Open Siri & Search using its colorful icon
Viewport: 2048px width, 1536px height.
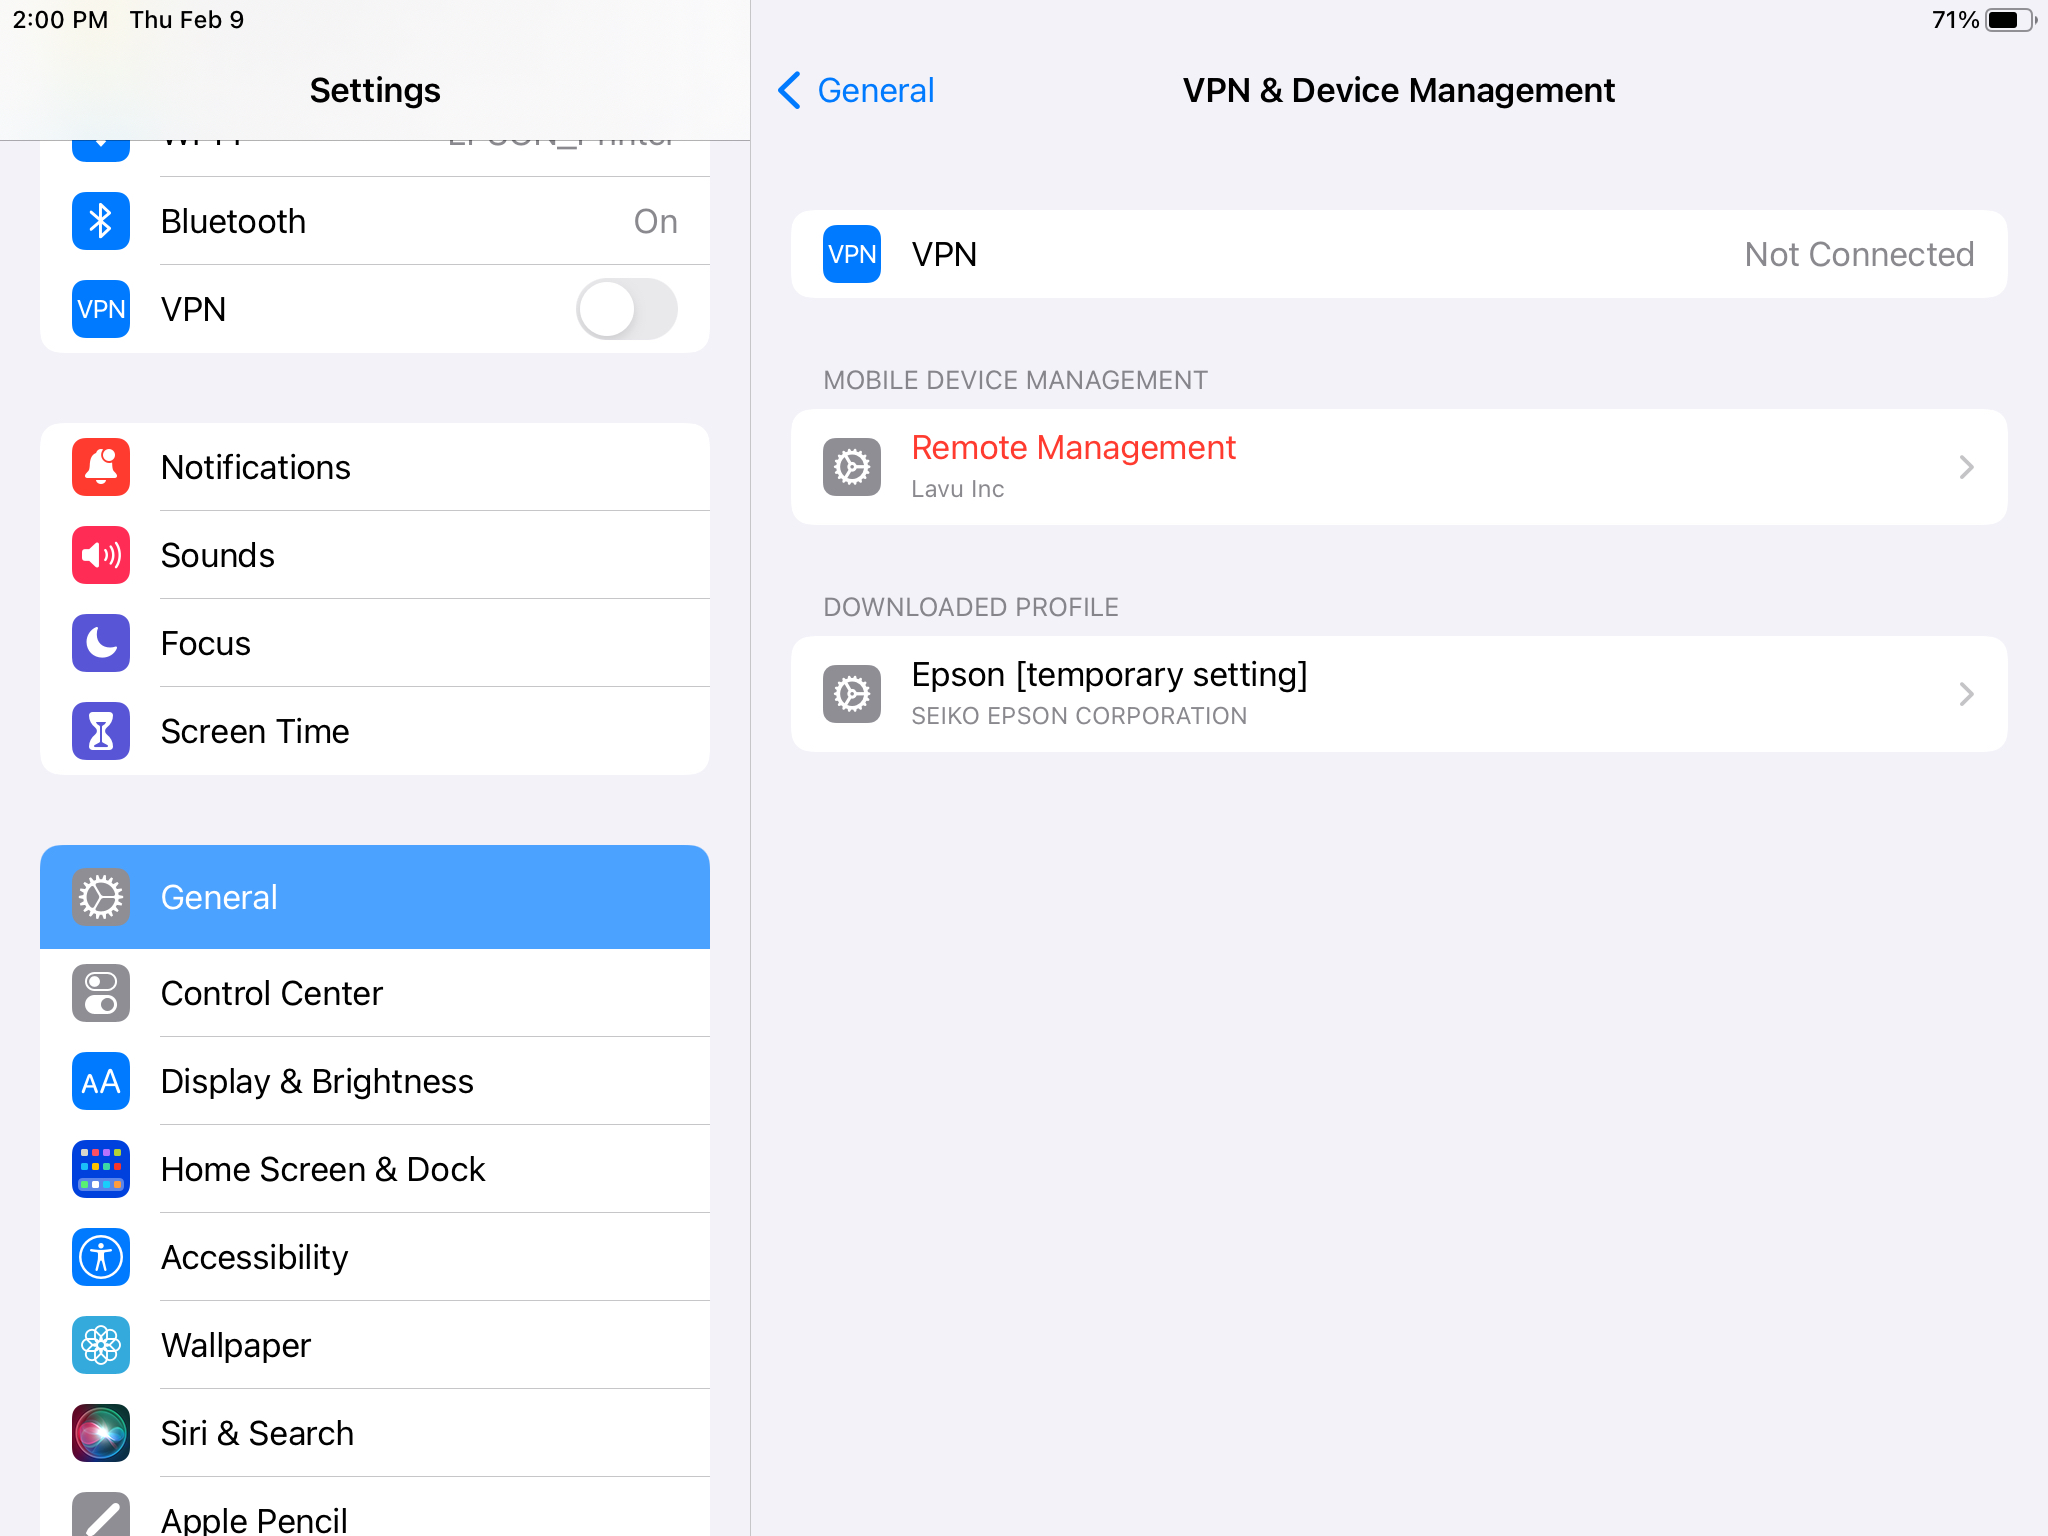point(100,1433)
